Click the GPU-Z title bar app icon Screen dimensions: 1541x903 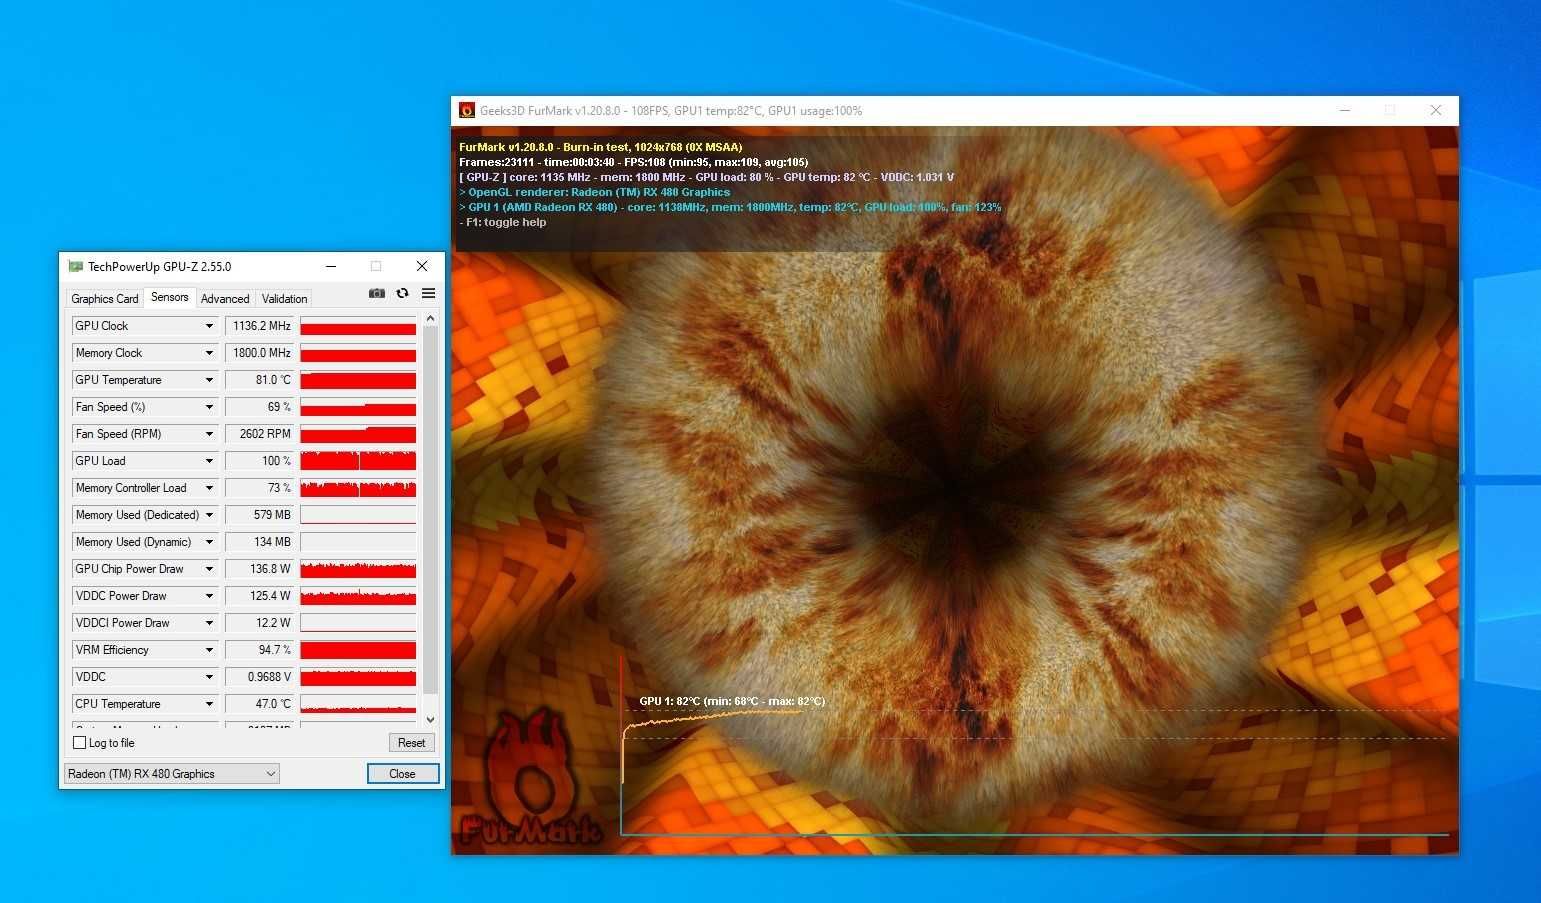click(75, 266)
